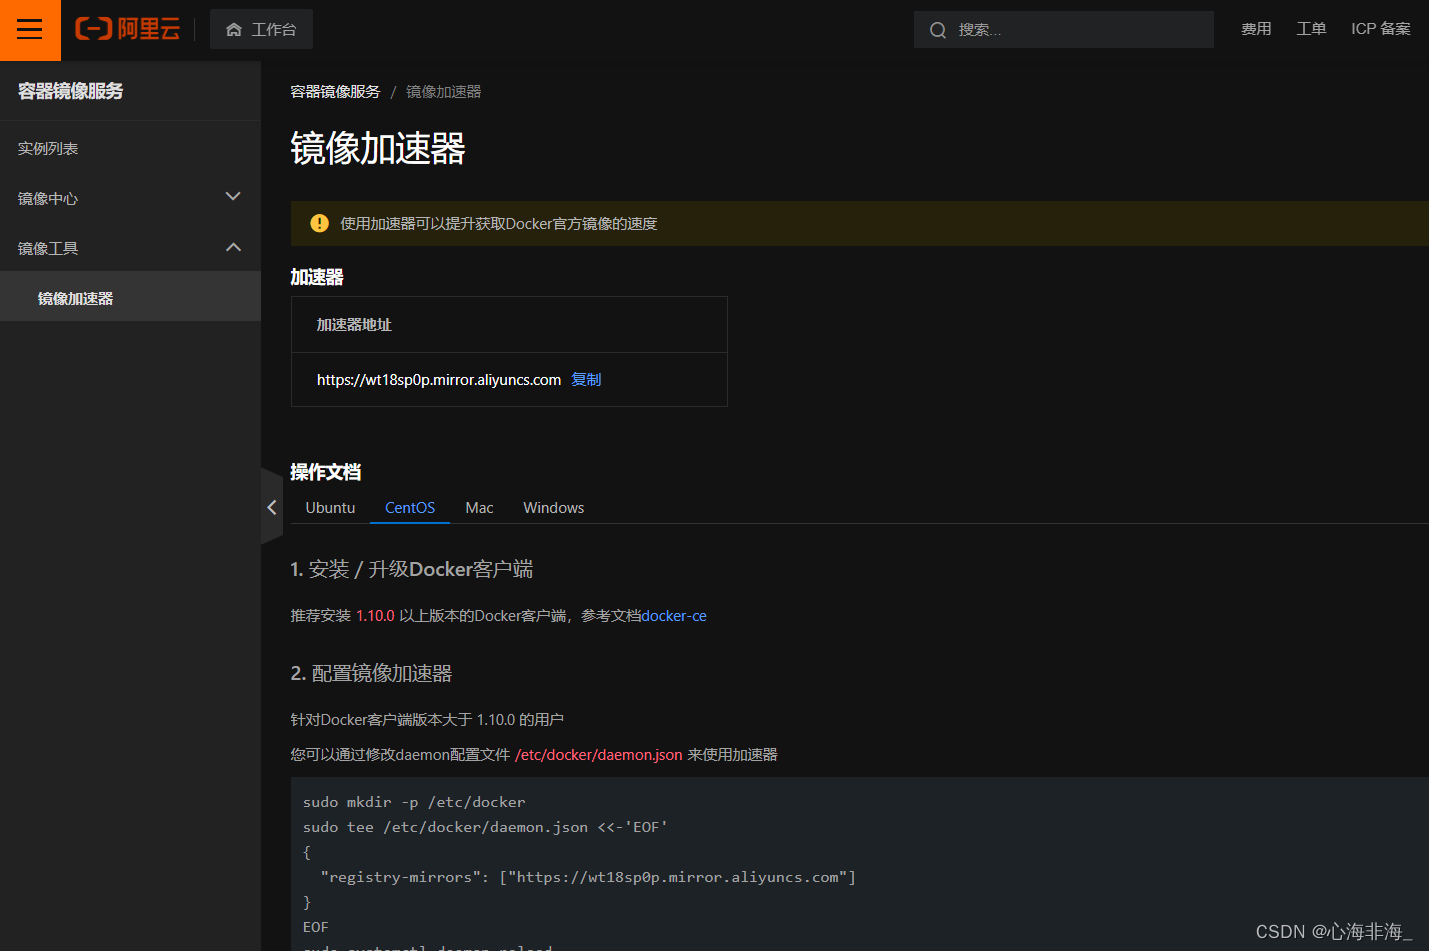
Task: Open the docker-ce documentation link
Action: point(674,616)
